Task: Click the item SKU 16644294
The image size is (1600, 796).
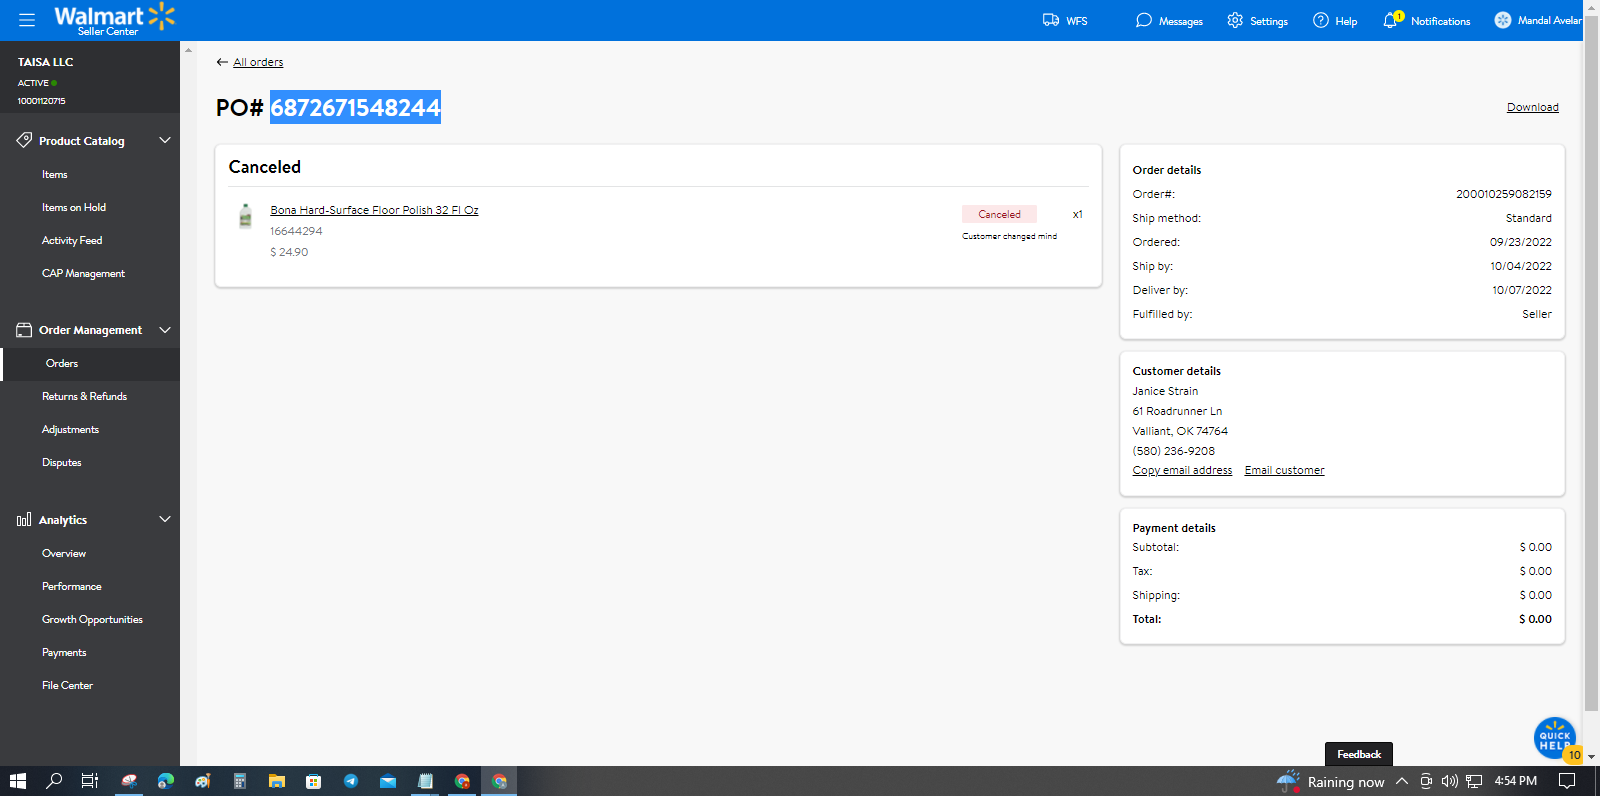Action: [x=296, y=231]
